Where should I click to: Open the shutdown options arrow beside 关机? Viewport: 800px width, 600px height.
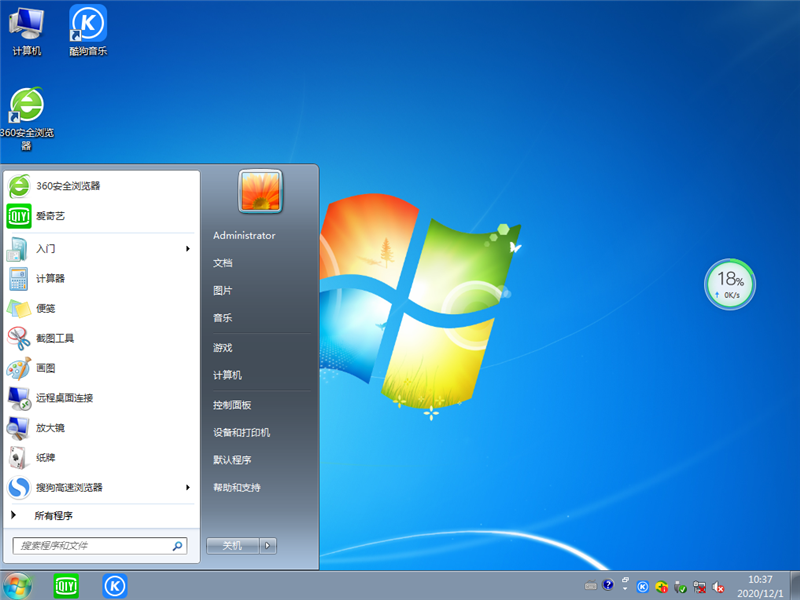click(265, 547)
